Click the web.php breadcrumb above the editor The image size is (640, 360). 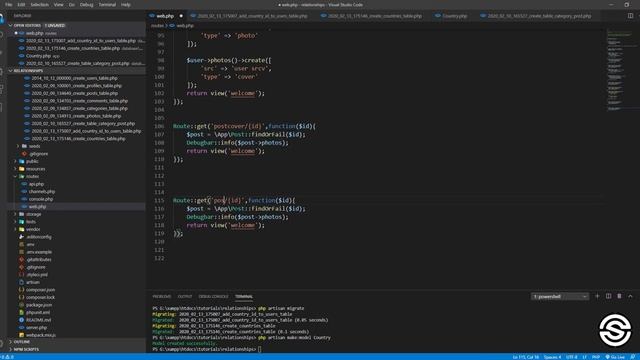coord(185,25)
